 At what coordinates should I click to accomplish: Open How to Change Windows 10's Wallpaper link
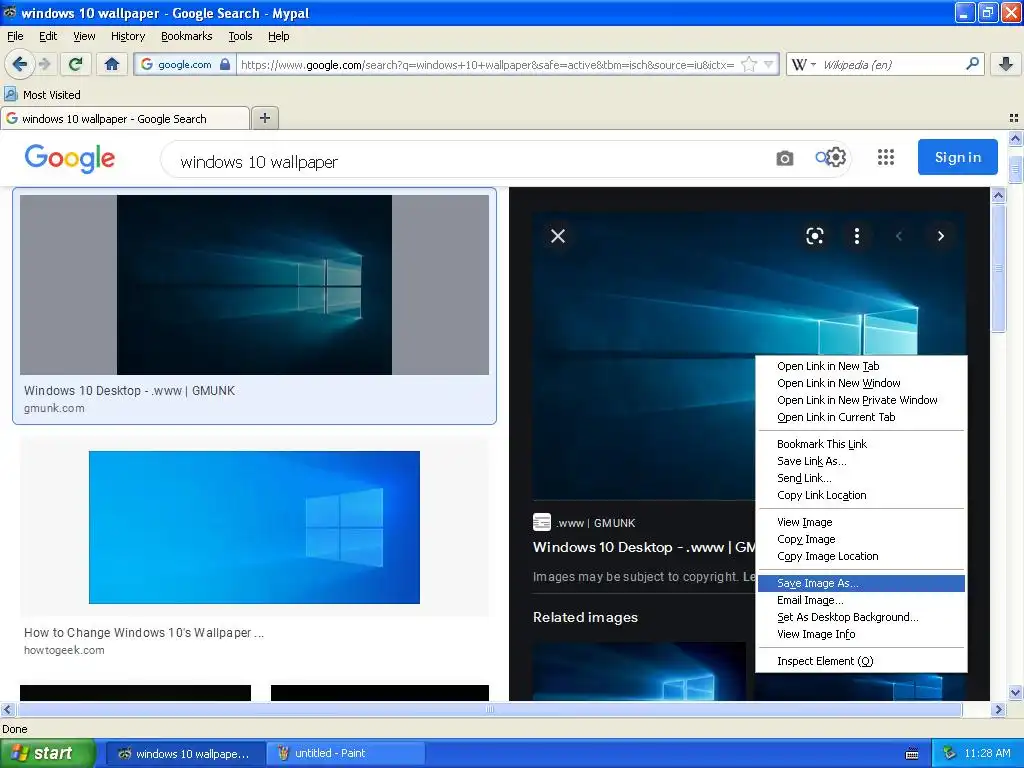click(144, 633)
